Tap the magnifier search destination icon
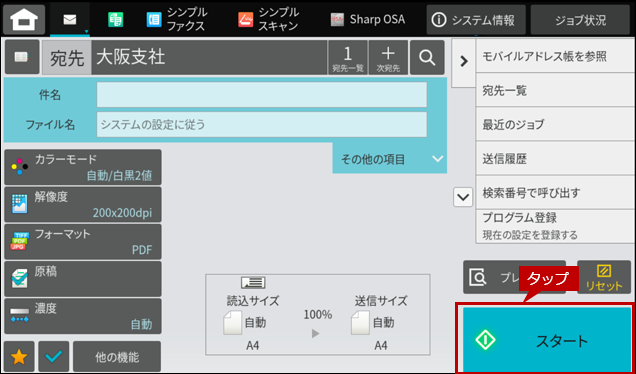 click(x=427, y=57)
